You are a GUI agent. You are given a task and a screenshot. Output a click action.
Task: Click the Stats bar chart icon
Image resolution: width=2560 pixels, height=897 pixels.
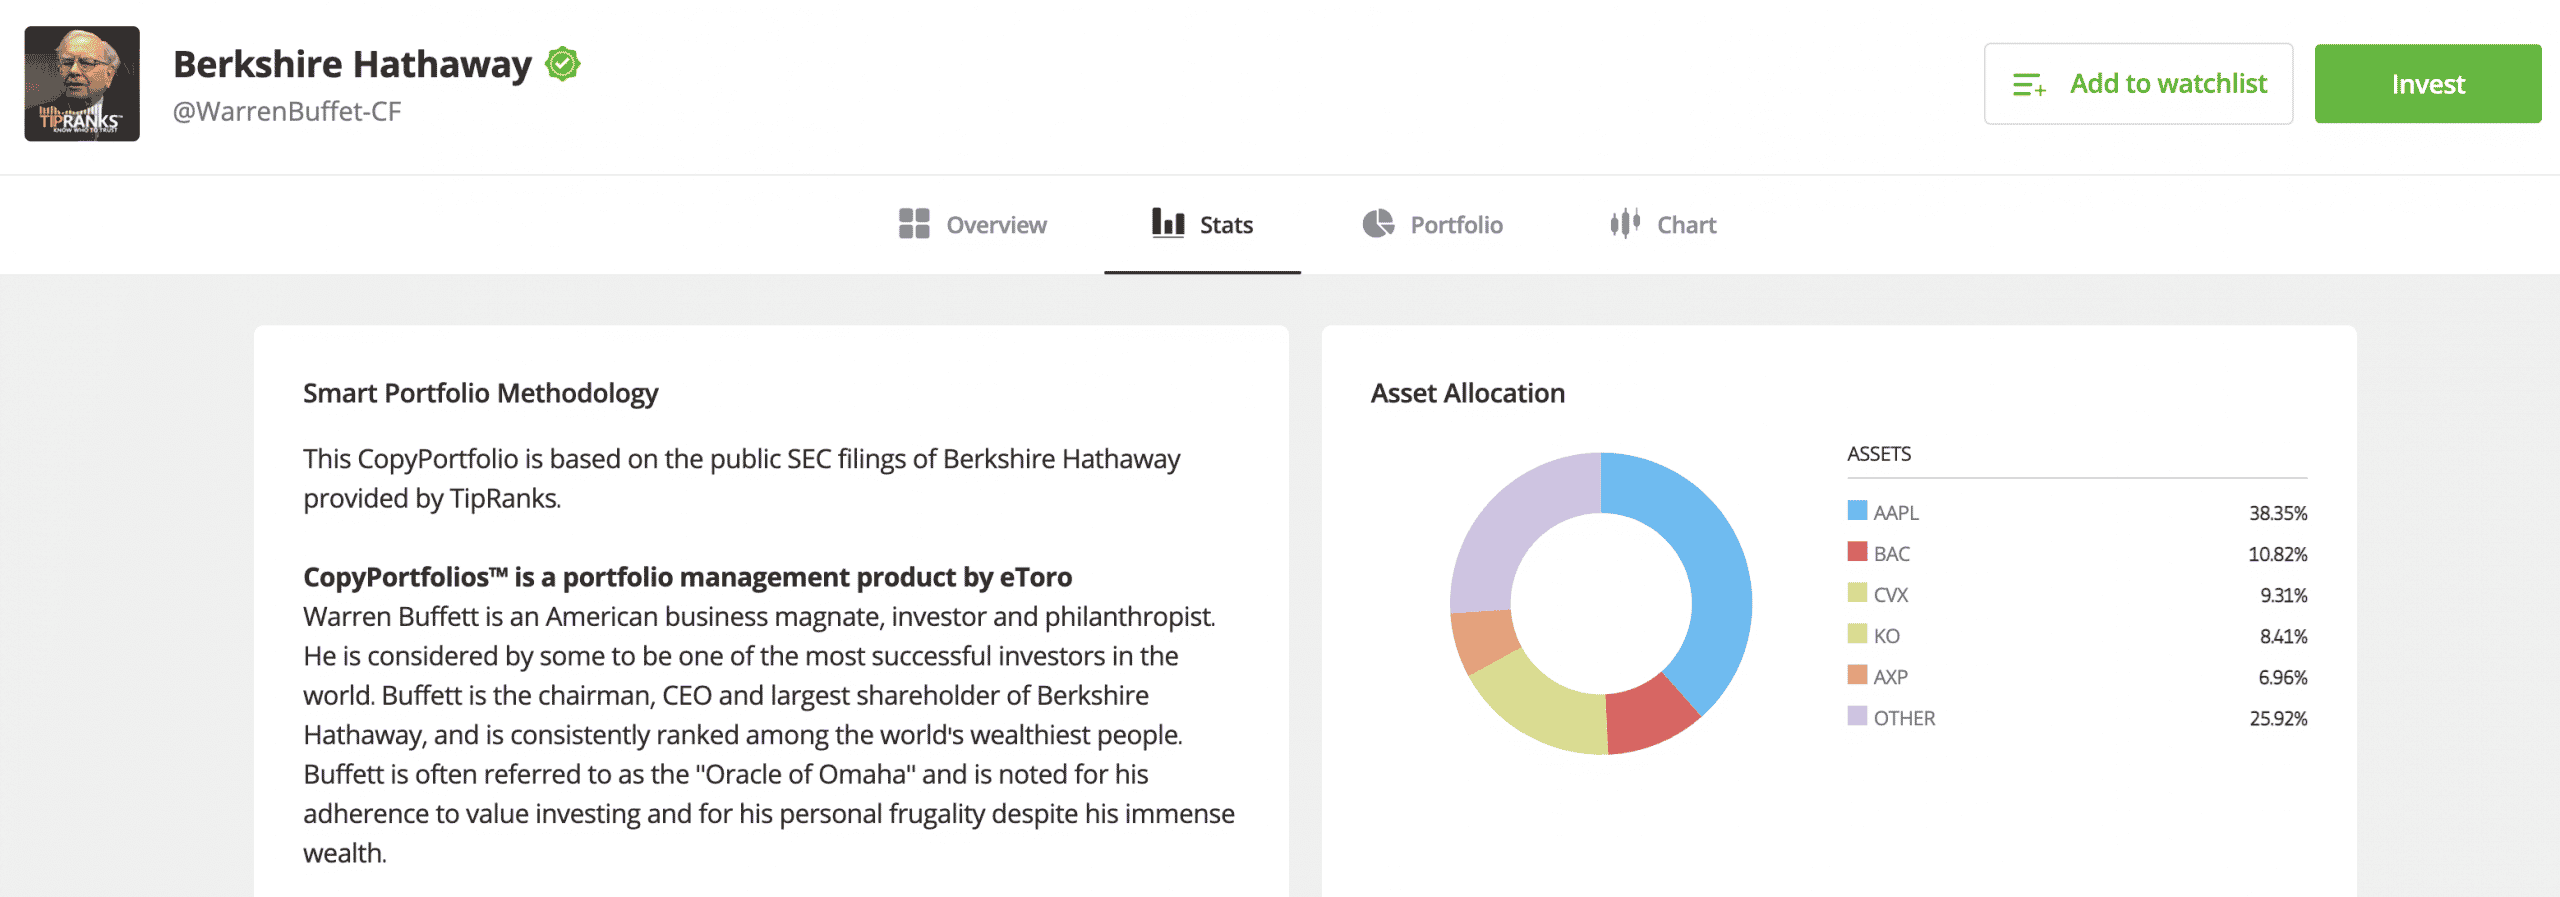pyautogui.click(x=1168, y=222)
